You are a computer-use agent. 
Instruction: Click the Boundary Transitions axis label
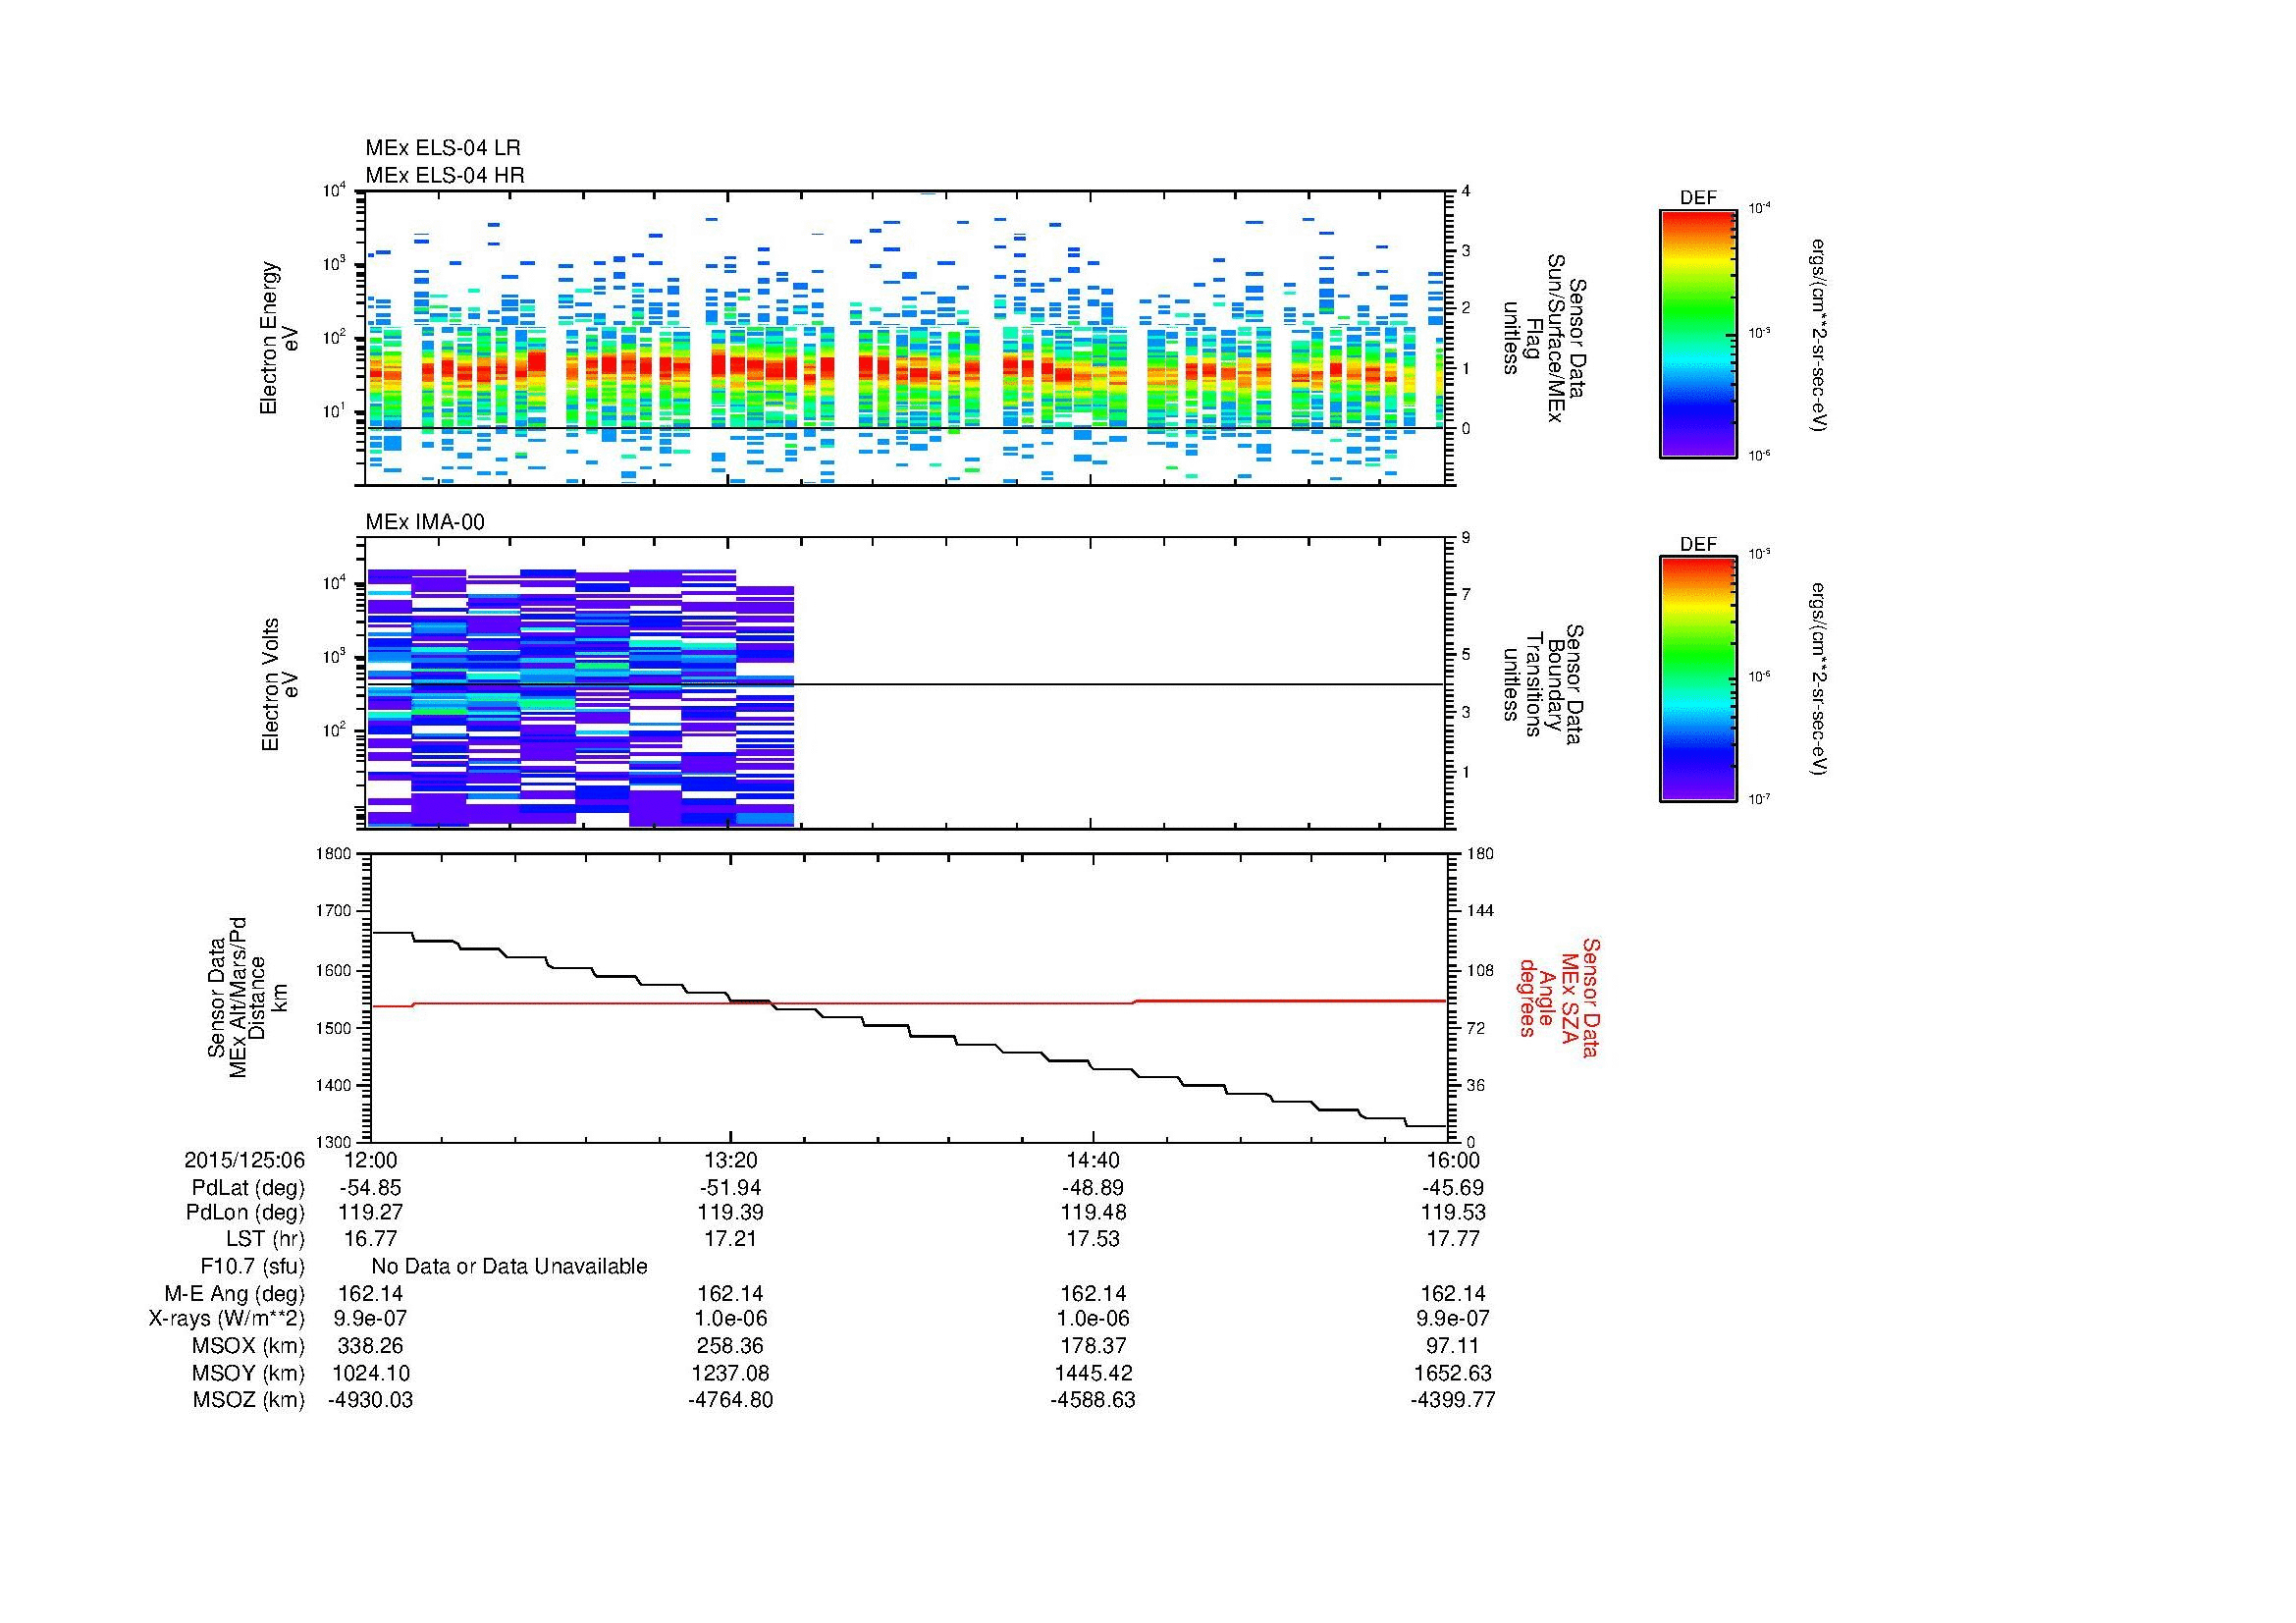click(x=1543, y=684)
